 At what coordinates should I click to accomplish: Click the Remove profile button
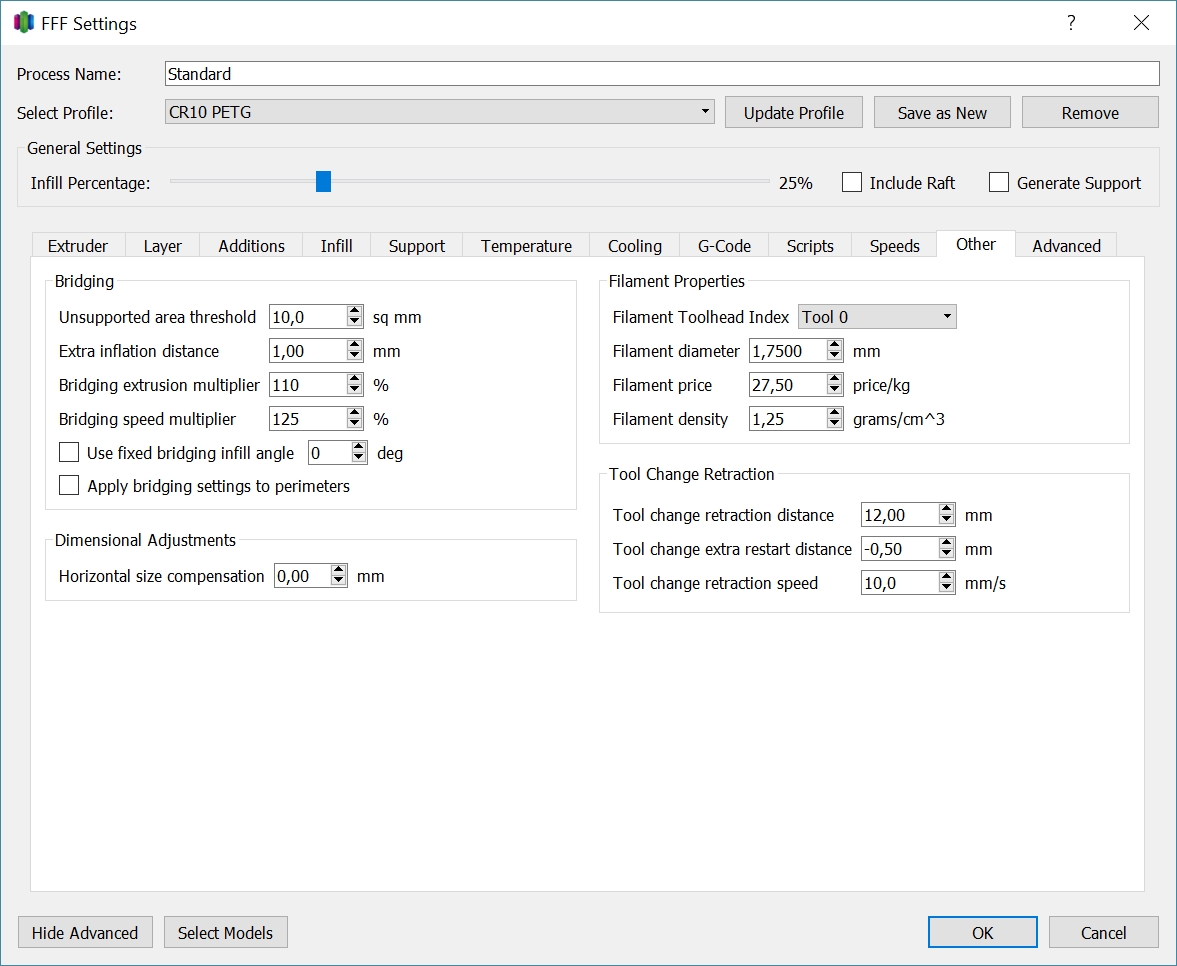[1090, 113]
